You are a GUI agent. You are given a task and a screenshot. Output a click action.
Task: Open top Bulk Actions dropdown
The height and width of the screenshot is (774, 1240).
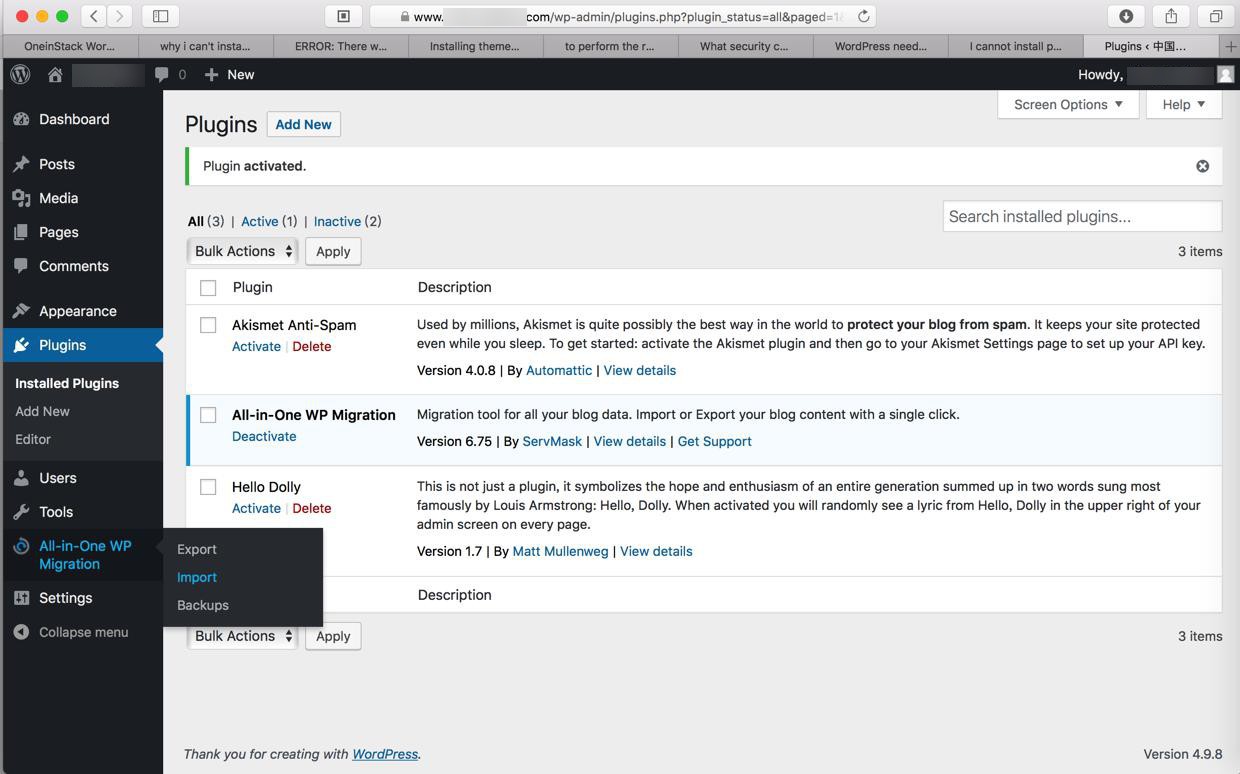pos(243,251)
